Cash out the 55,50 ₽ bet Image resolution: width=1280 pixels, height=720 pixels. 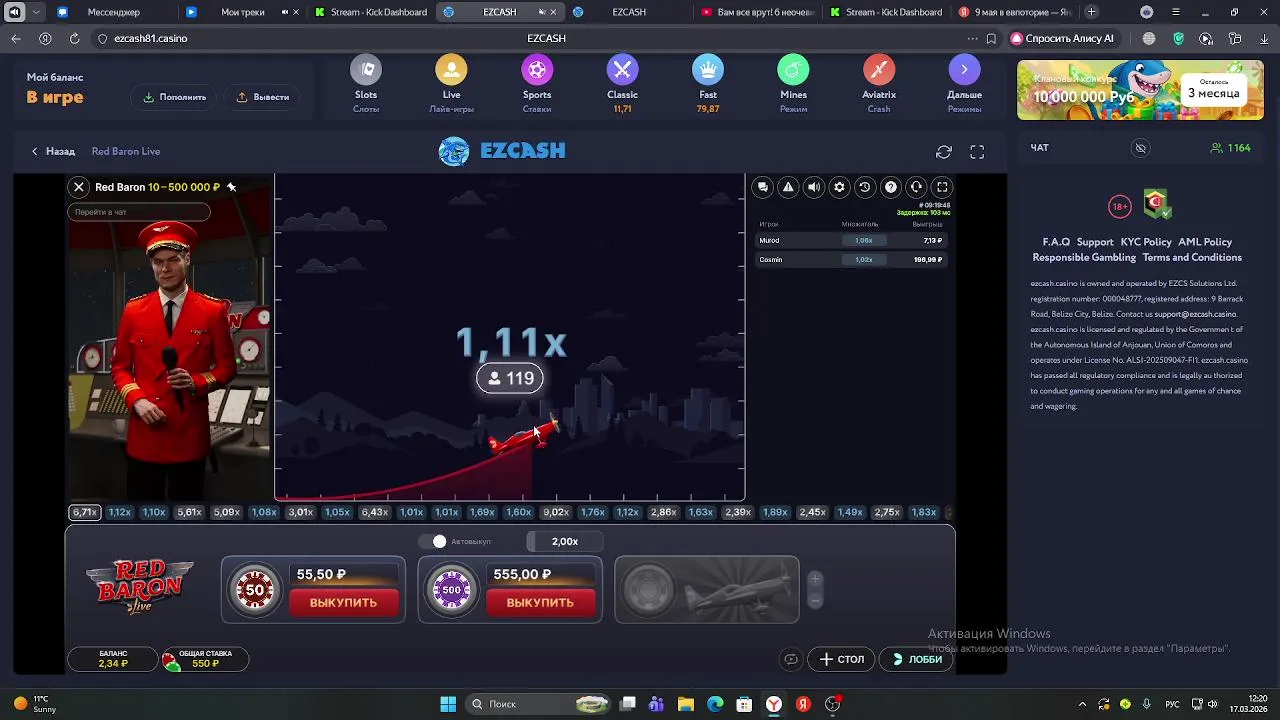tap(343, 602)
